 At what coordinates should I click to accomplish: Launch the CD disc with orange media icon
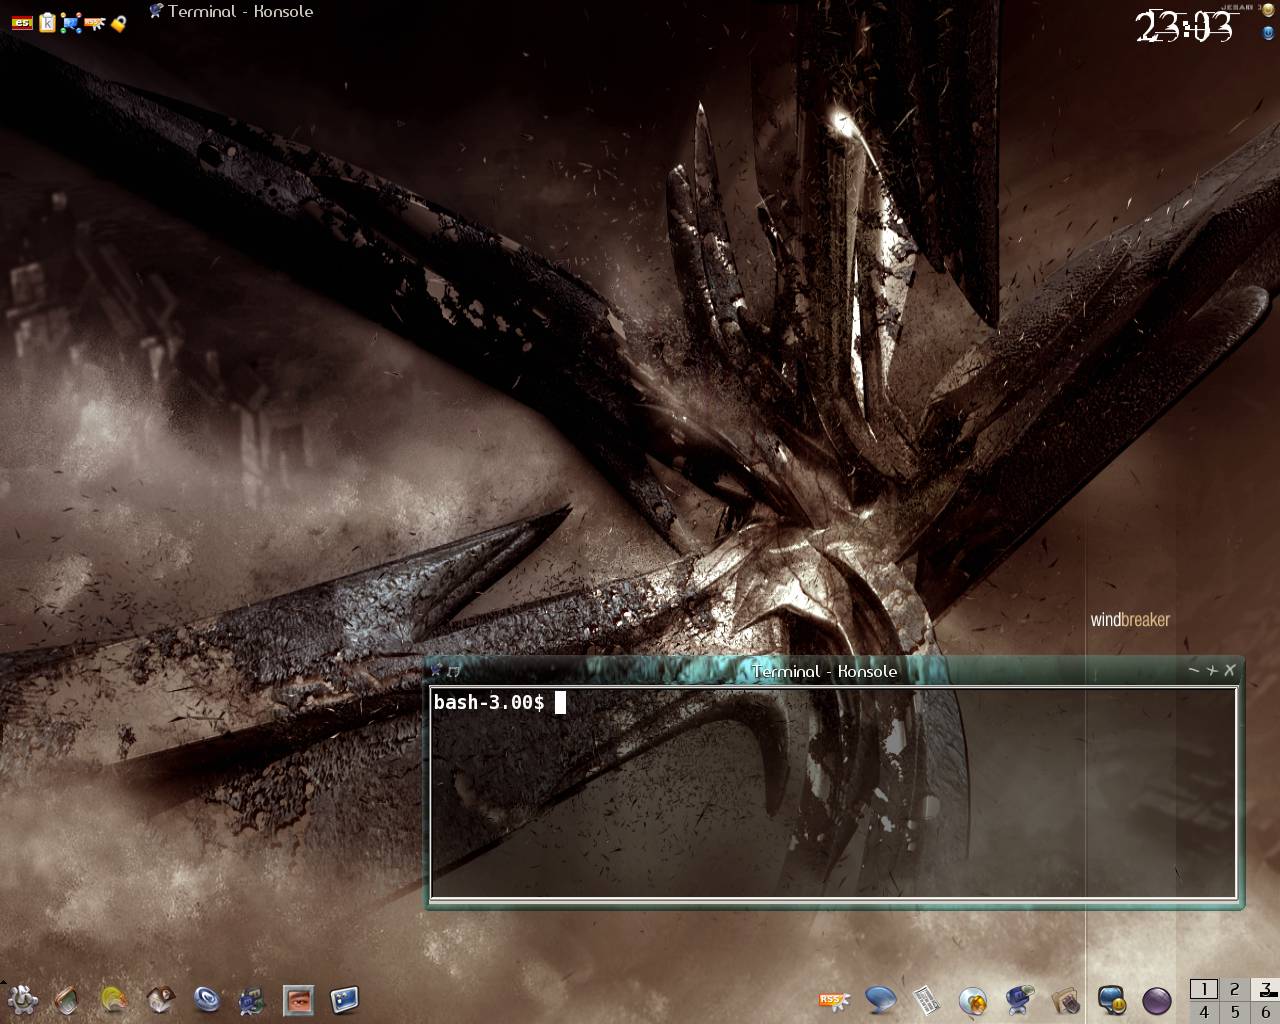(x=973, y=999)
